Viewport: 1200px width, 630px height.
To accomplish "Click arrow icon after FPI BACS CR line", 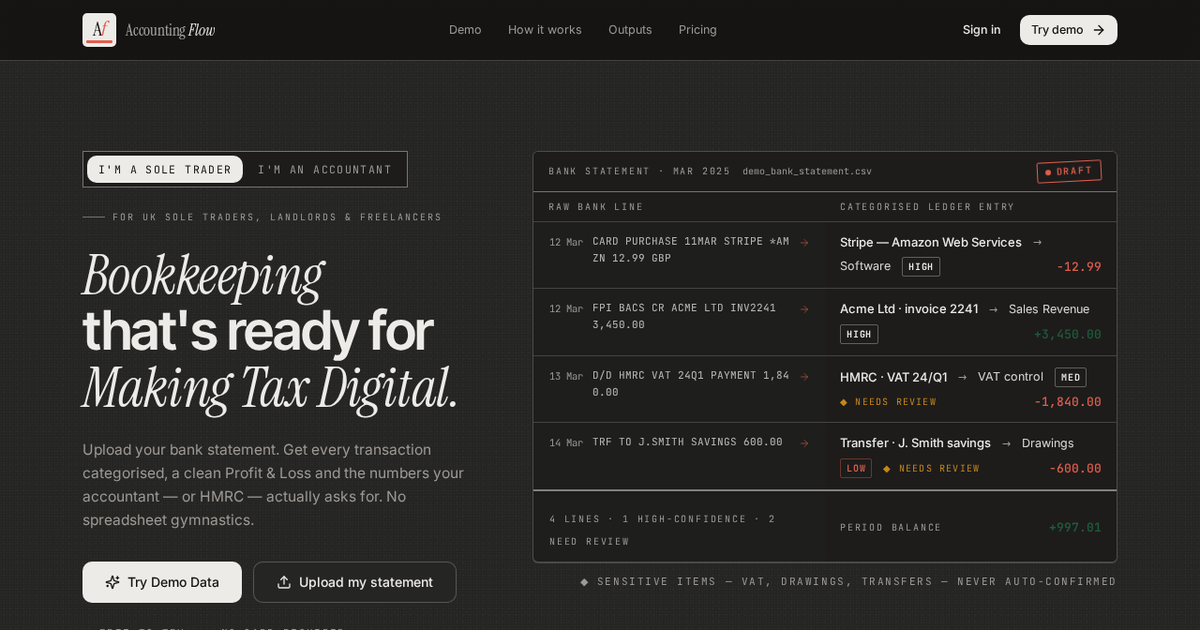I will (805, 309).
